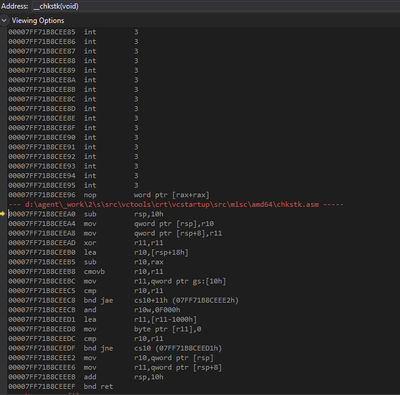This screenshot has height=395, width=400.
Task: Select address 00007FF71B8CEE90
Action: 42,137
